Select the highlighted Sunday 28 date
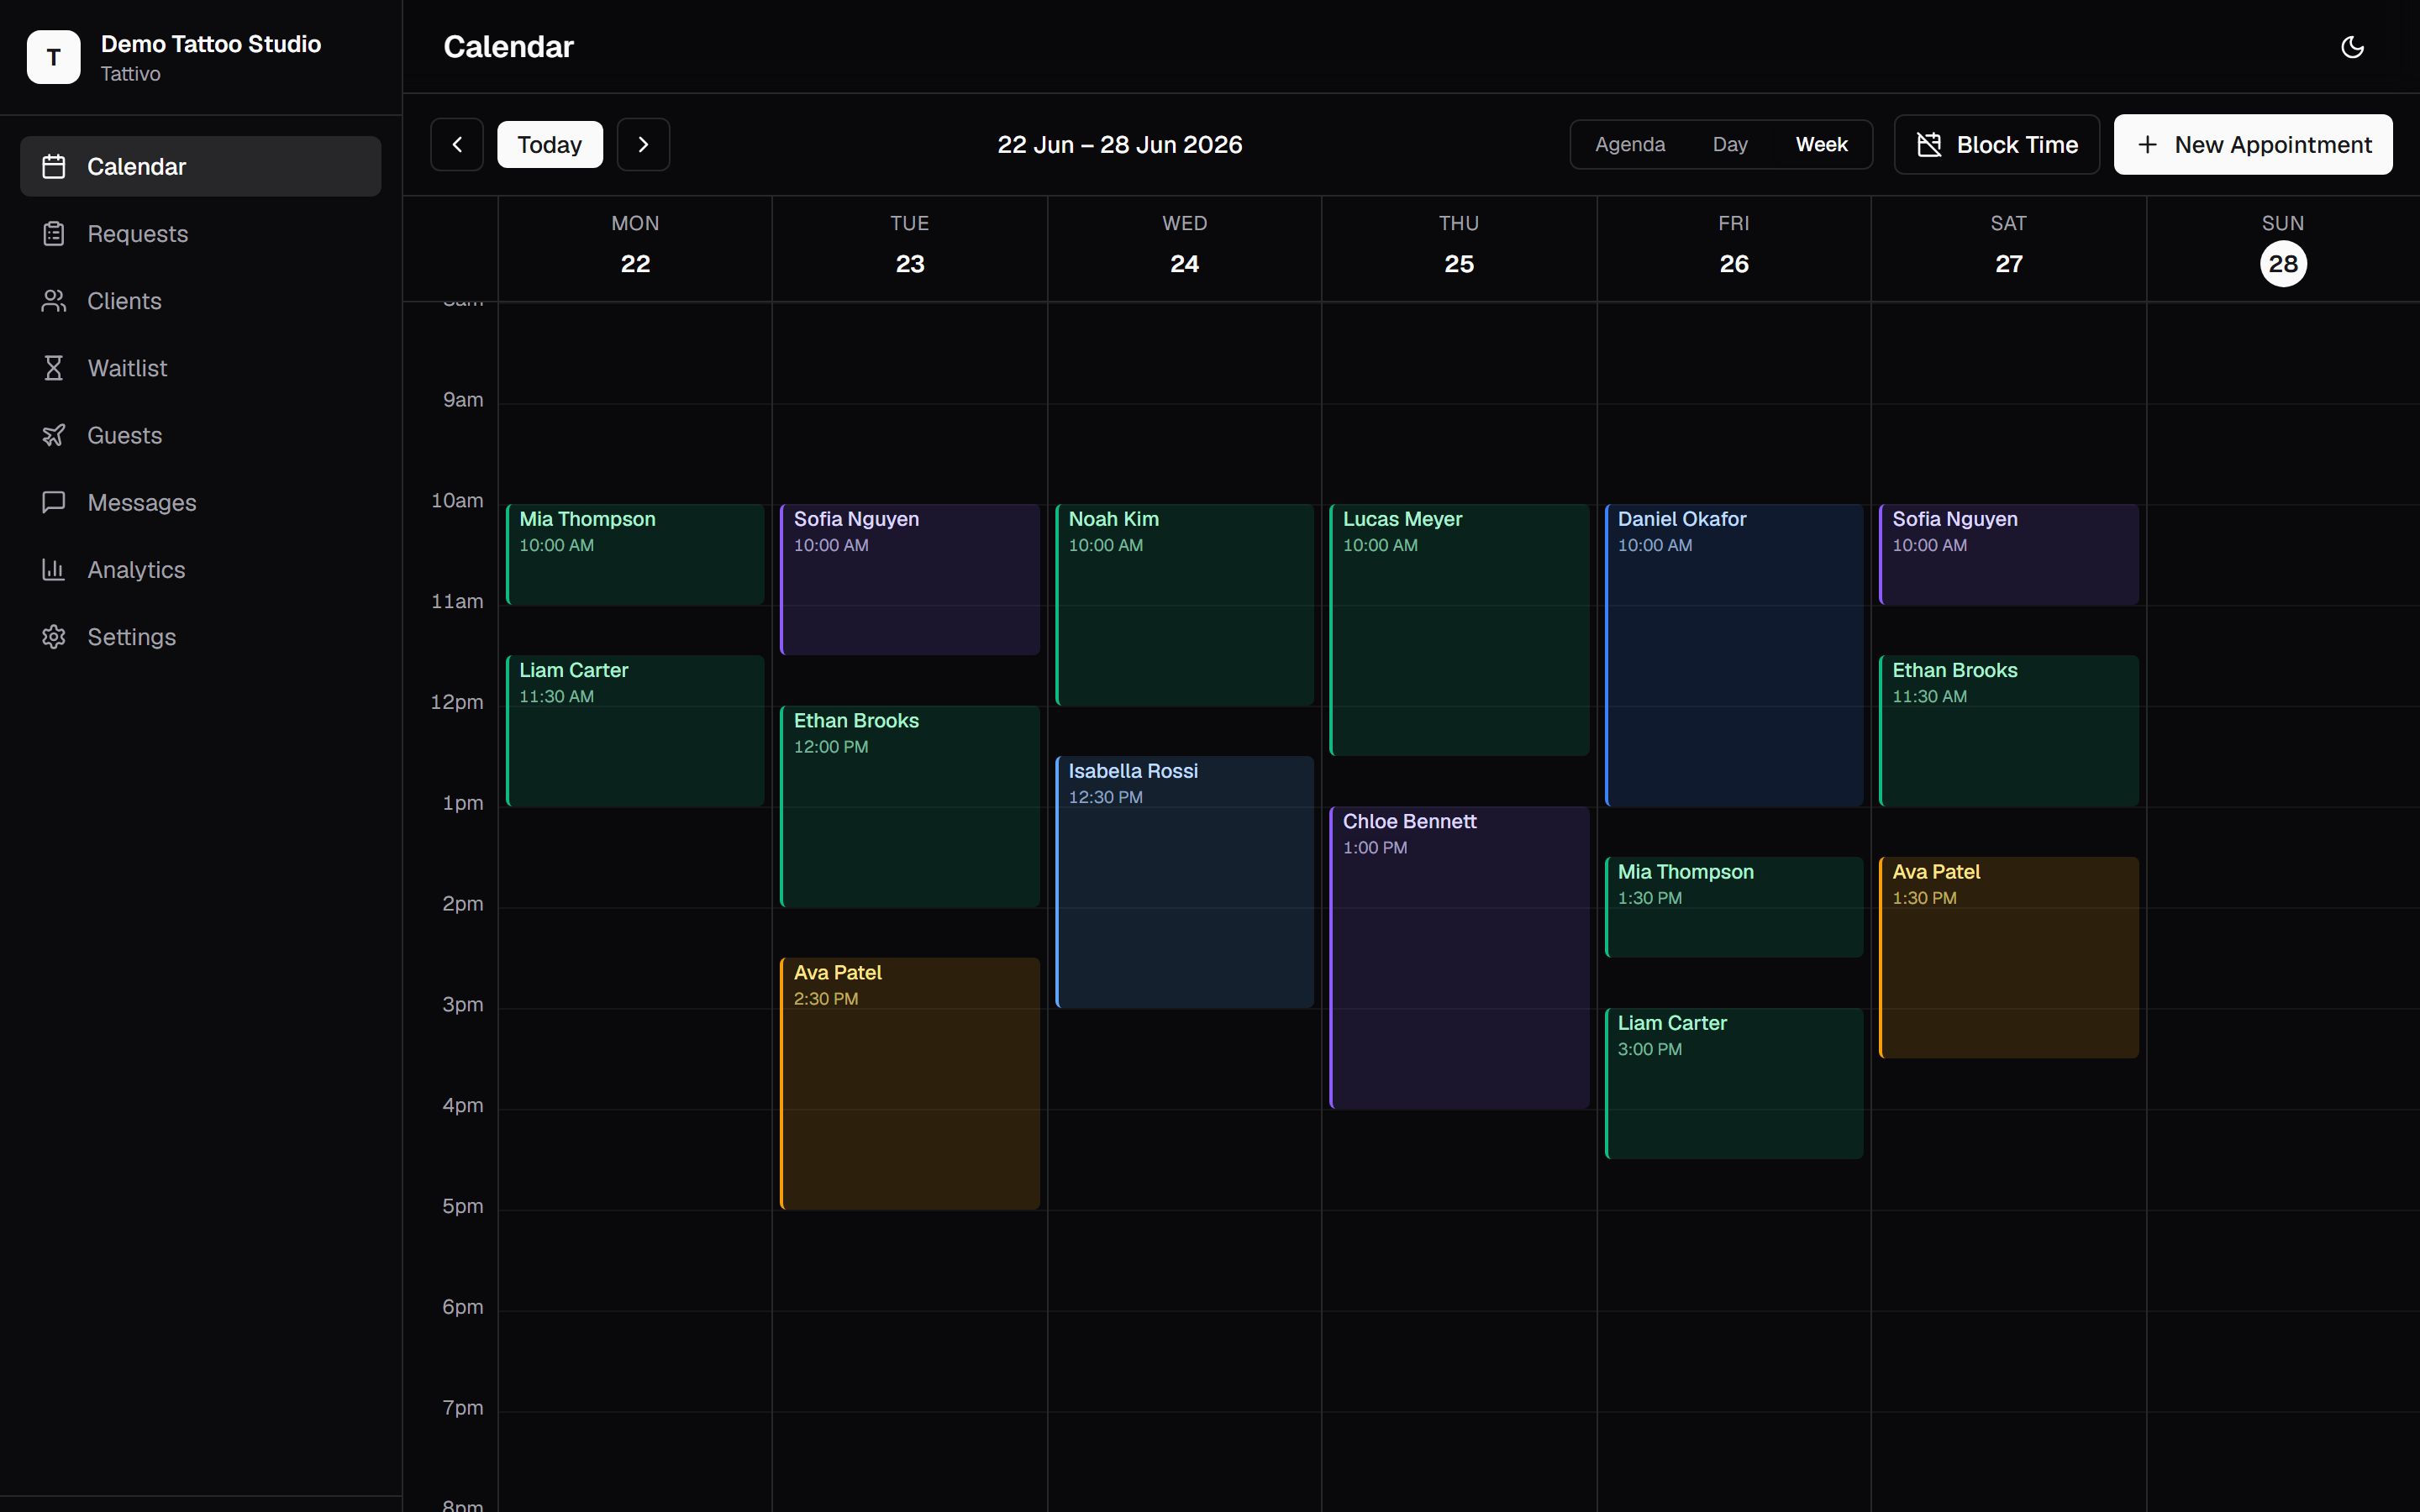2420x1512 pixels. coord(2283,264)
